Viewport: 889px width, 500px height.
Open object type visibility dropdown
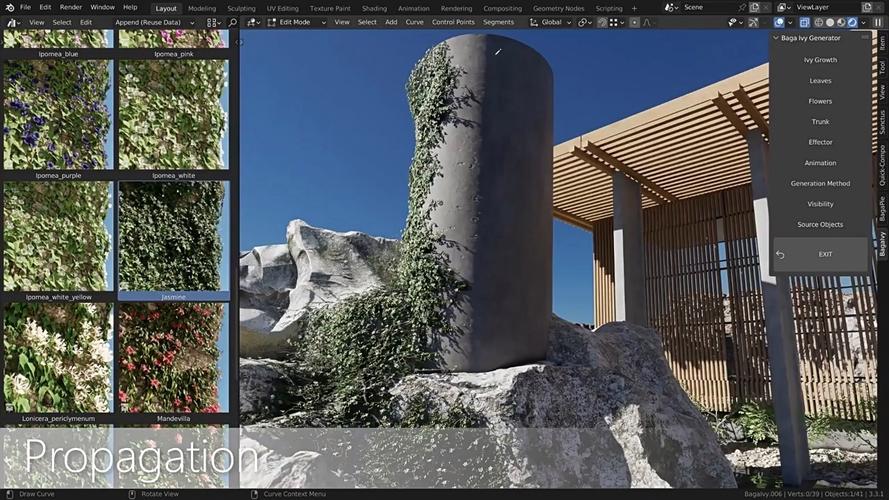(x=735, y=23)
